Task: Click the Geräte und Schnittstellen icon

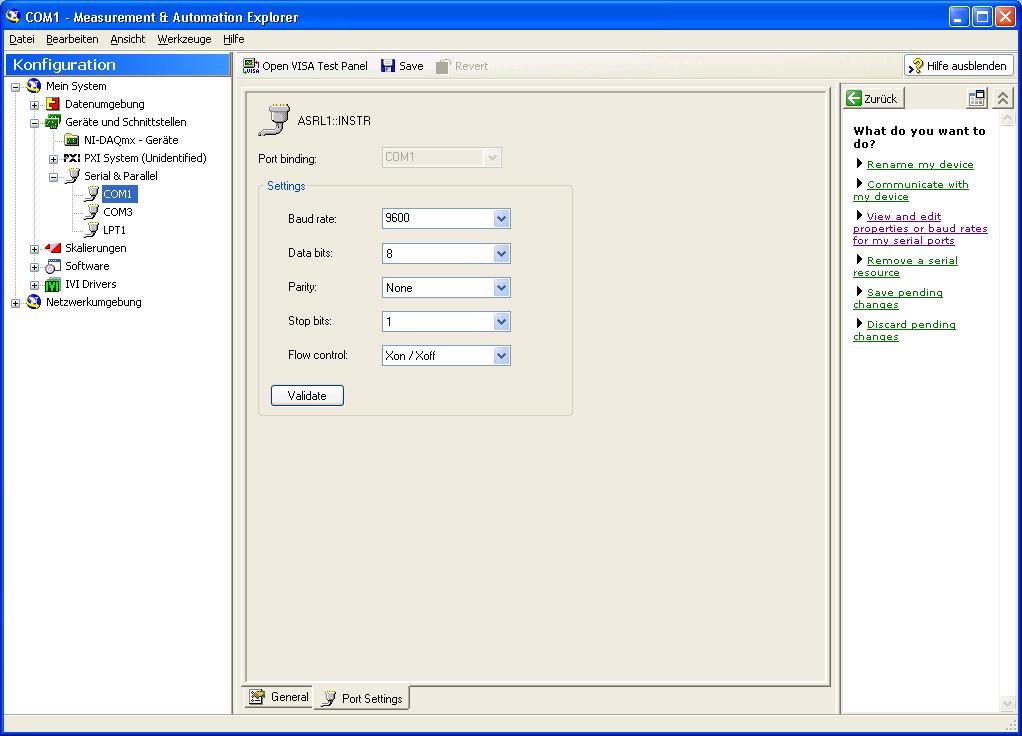Action: [x=53, y=122]
